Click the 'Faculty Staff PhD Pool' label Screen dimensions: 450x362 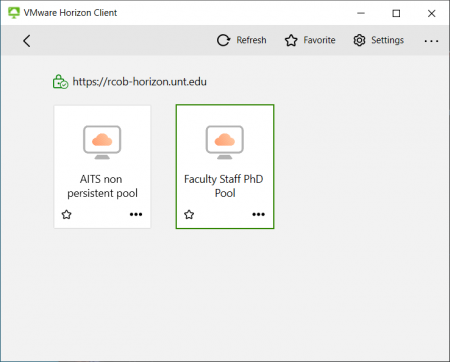point(224,186)
